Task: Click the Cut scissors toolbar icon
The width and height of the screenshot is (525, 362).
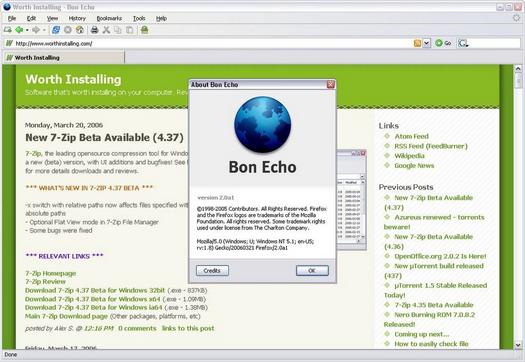Action: [x=106, y=30]
